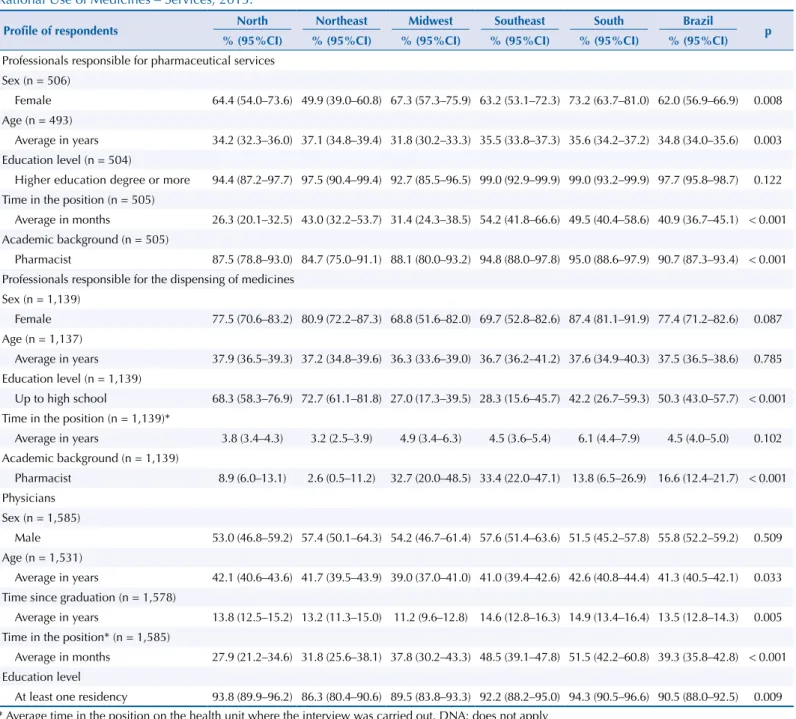
Task: Click the p value 0.033
Action: [x=768, y=577]
